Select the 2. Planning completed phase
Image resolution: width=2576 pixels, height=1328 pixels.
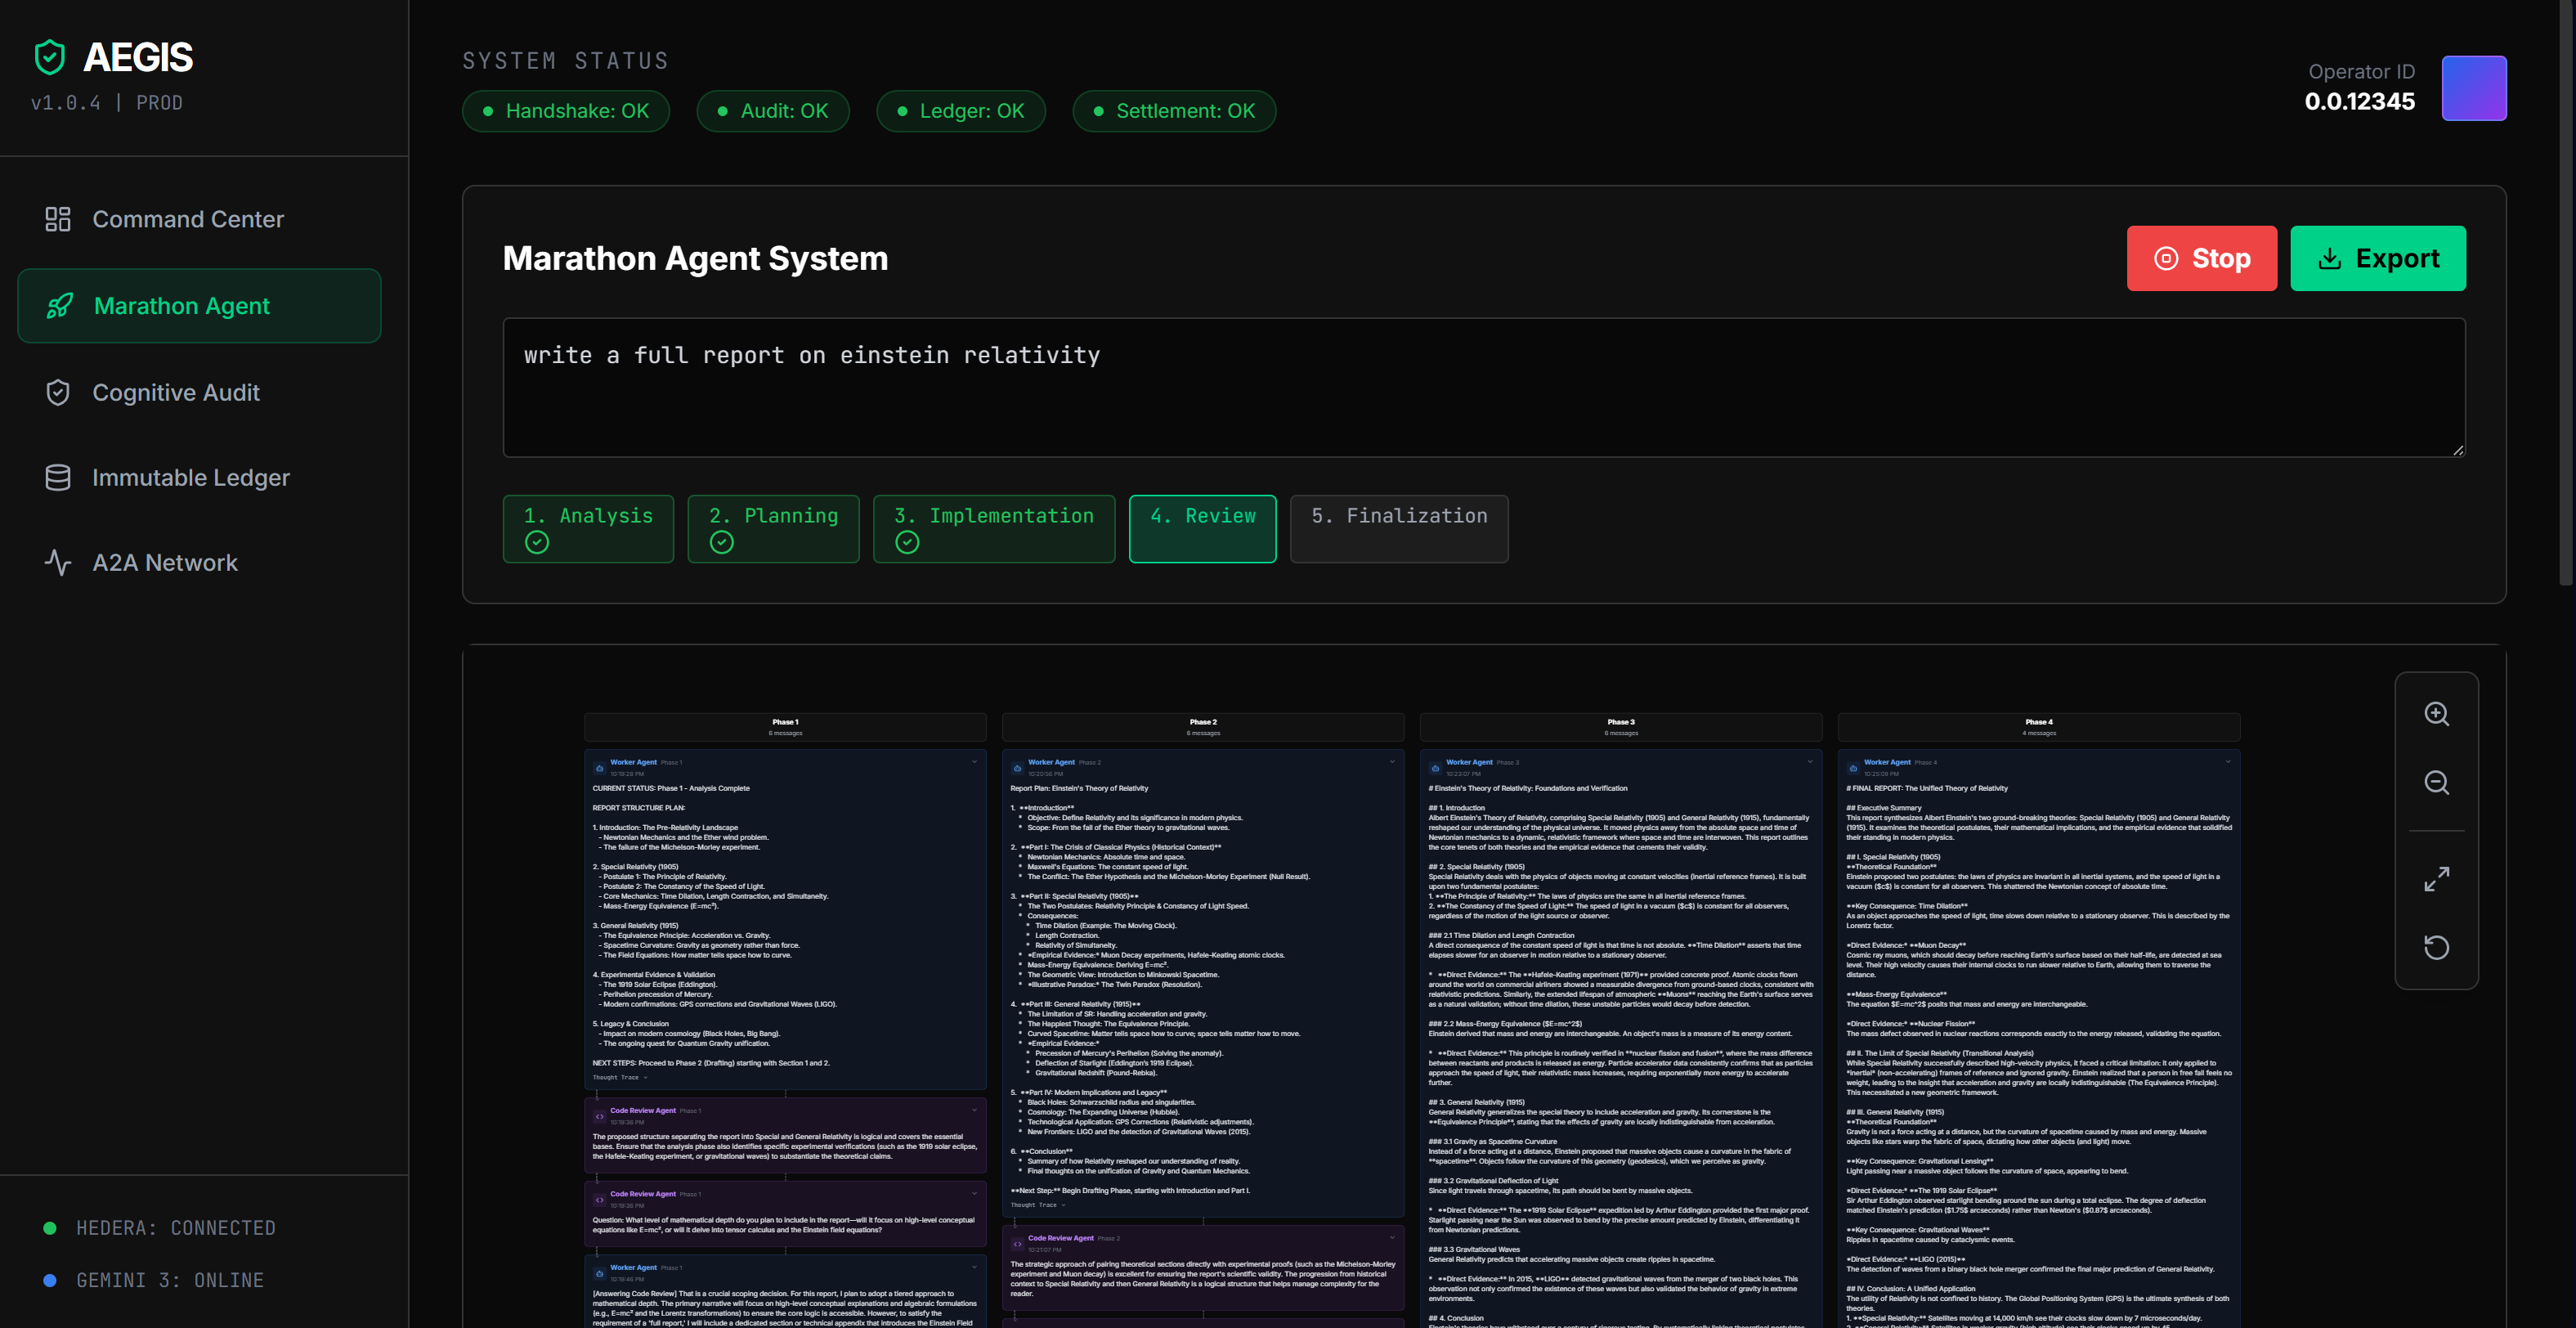pos(773,528)
